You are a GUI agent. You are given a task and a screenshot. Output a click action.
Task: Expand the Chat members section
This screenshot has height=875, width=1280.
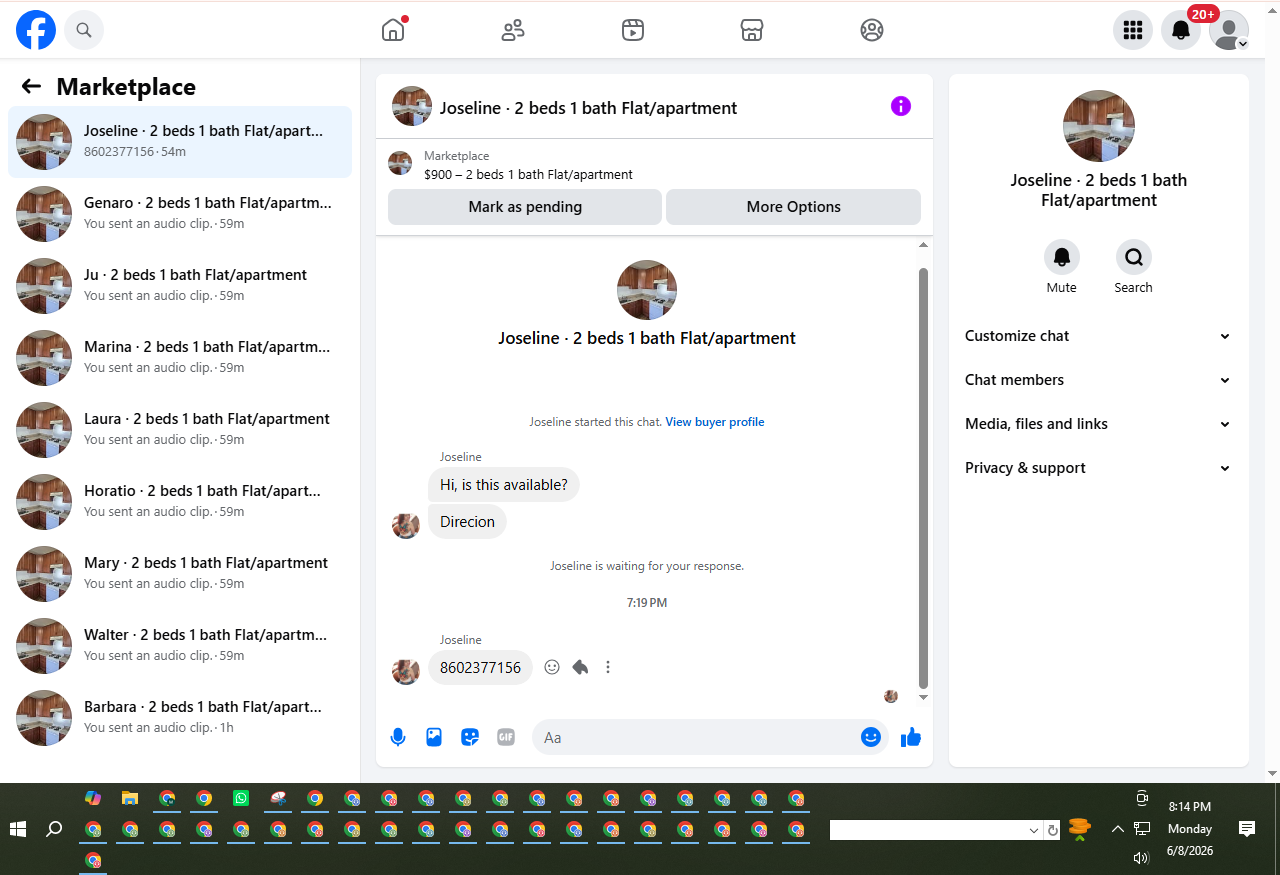tap(1098, 380)
